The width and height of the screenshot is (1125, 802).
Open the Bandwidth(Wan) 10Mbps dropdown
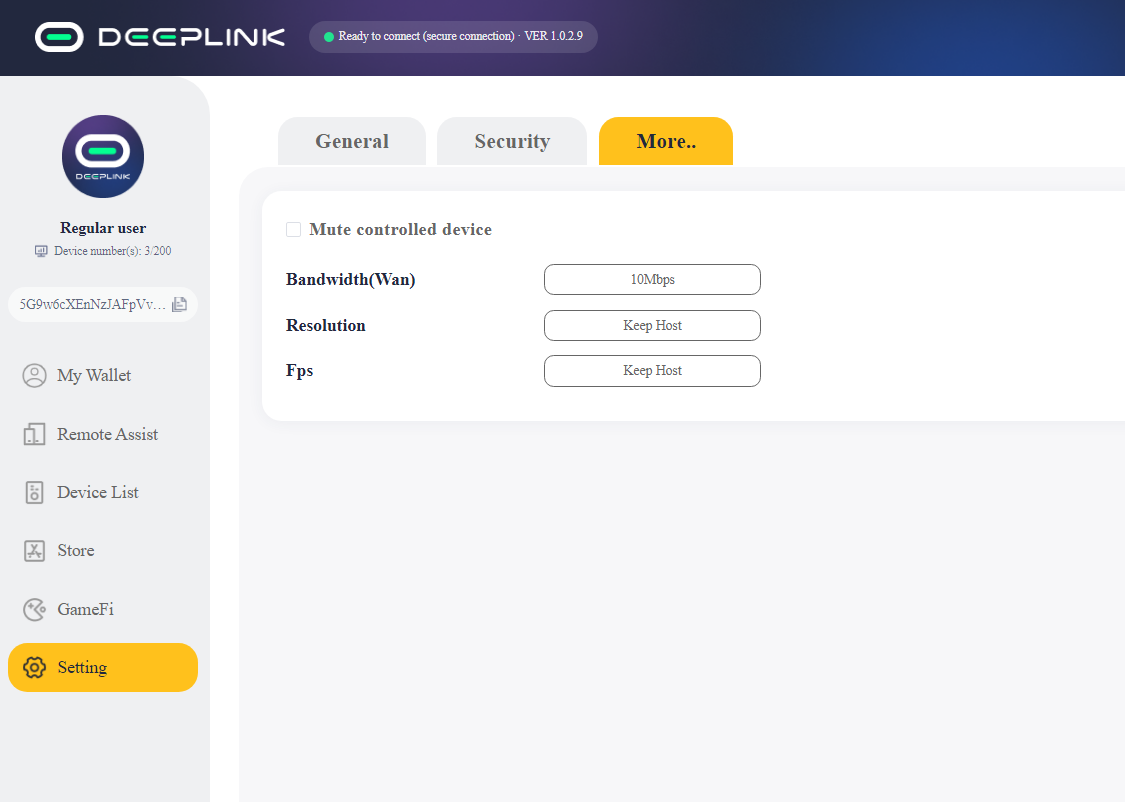coord(652,279)
